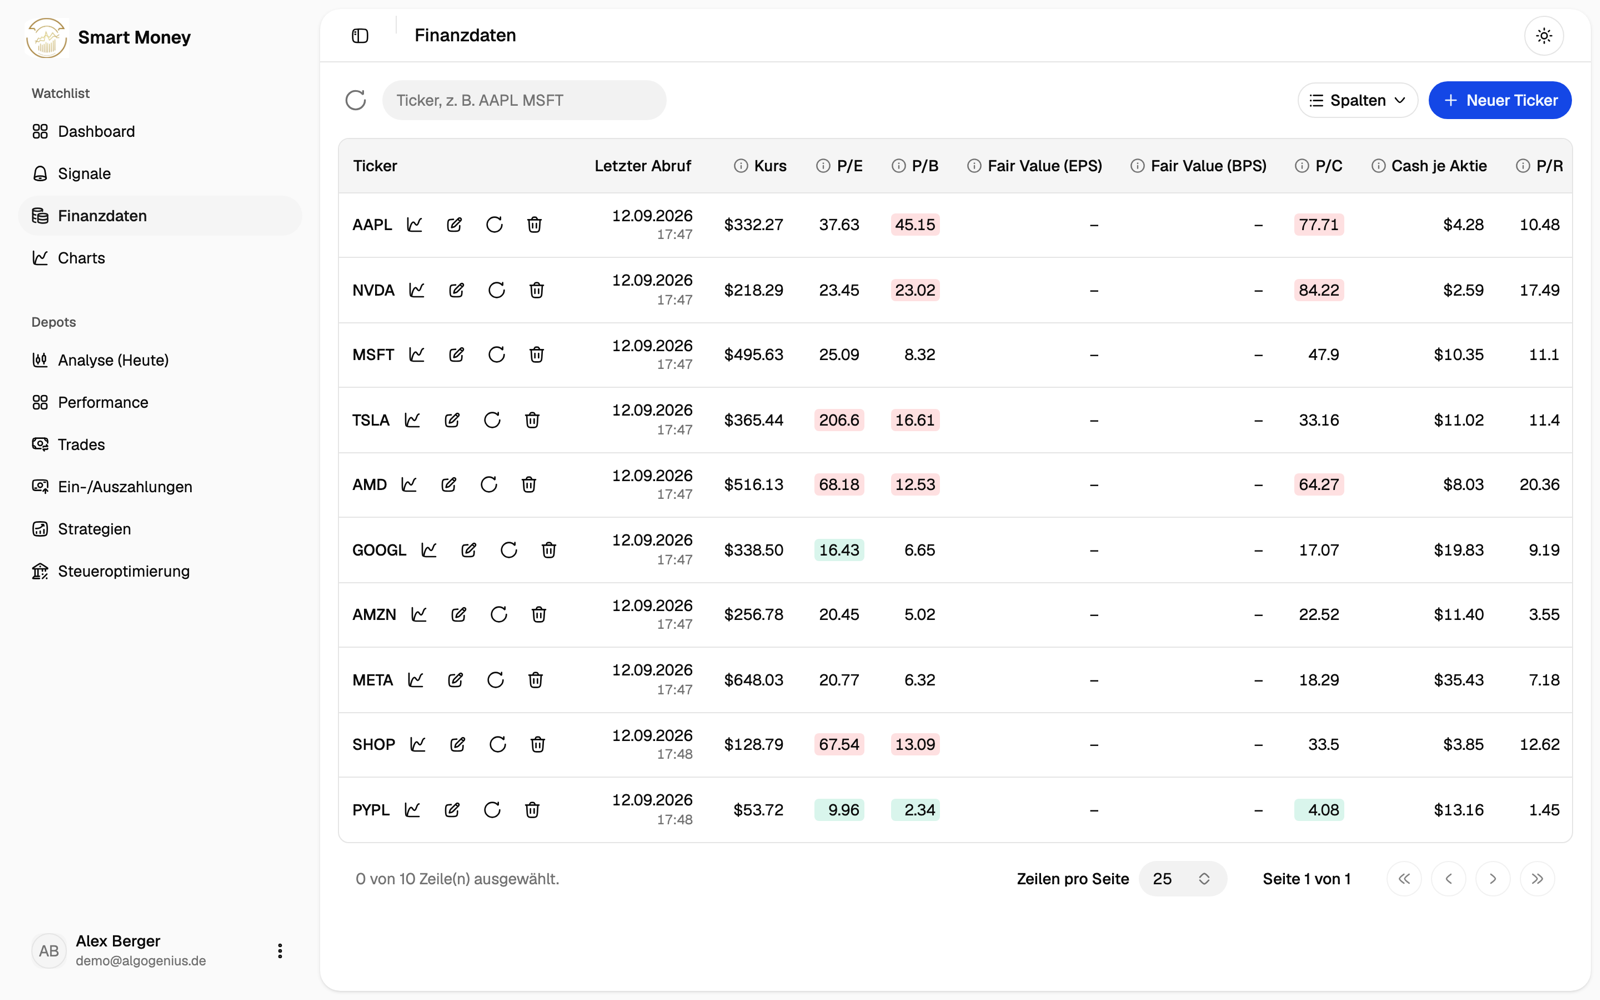The height and width of the screenshot is (1000, 1600).
Task: Open Strategien in the sidebar
Action: click(x=160, y=529)
